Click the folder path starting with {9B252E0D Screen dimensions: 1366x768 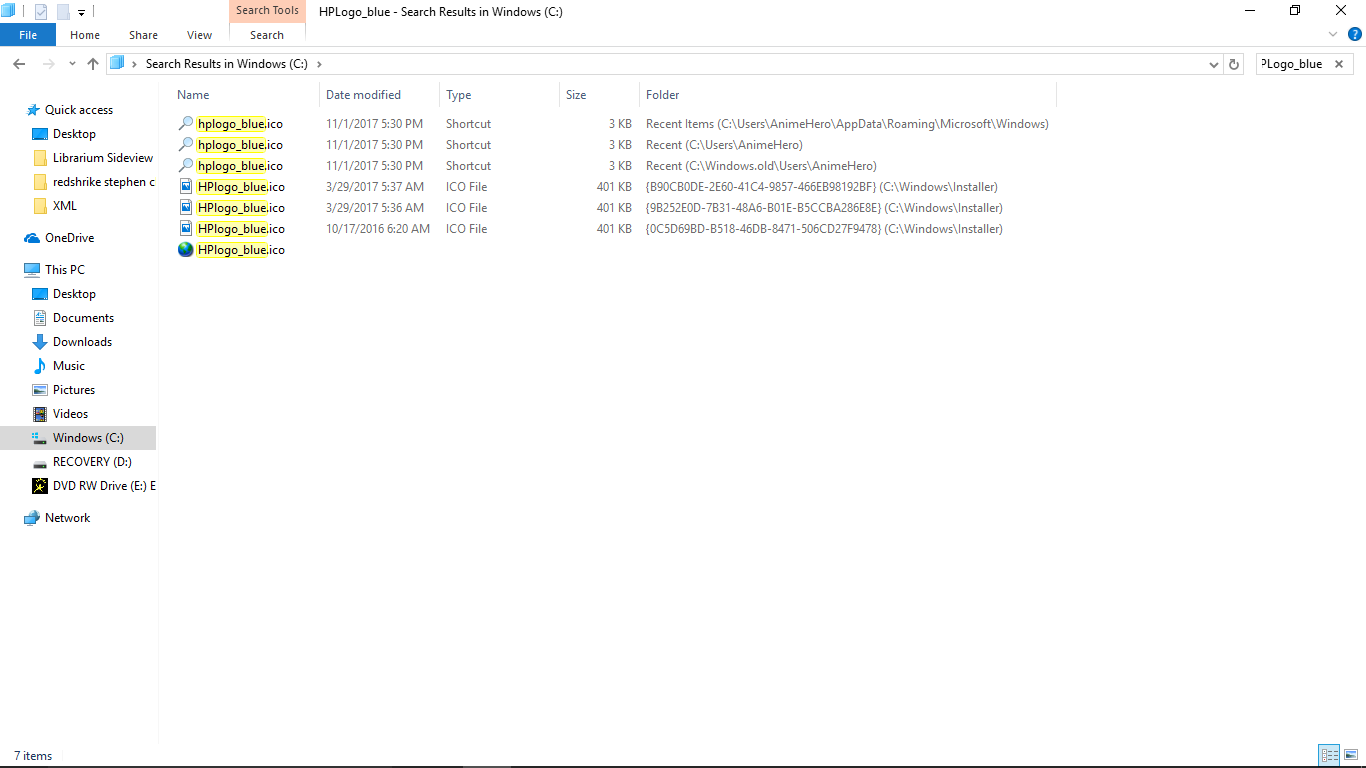[x=824, y=208]
